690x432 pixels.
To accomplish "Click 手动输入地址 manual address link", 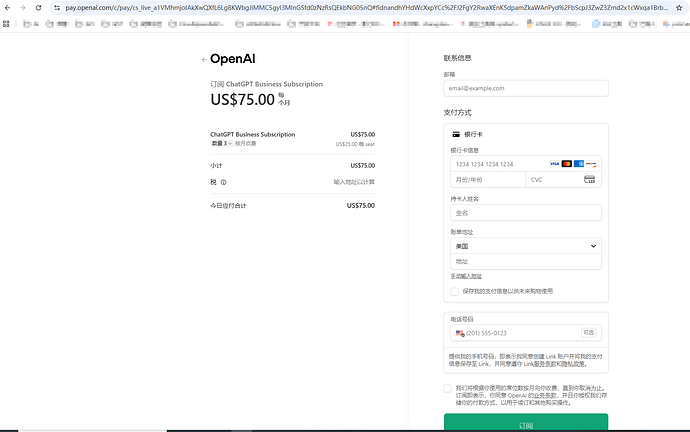I will pos(466,276).
